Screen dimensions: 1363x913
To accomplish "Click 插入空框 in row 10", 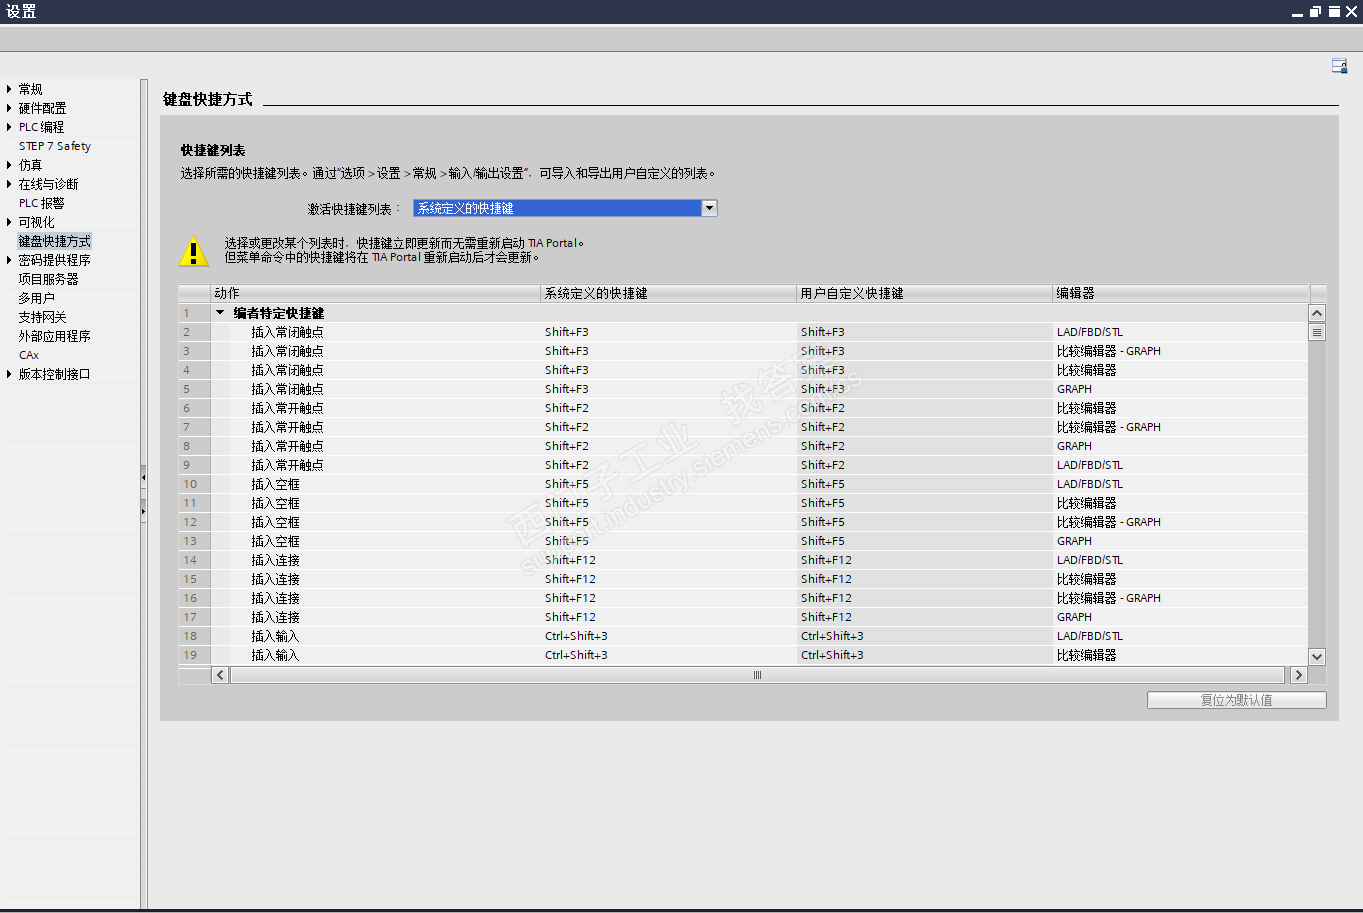I will tap(275, 484).
